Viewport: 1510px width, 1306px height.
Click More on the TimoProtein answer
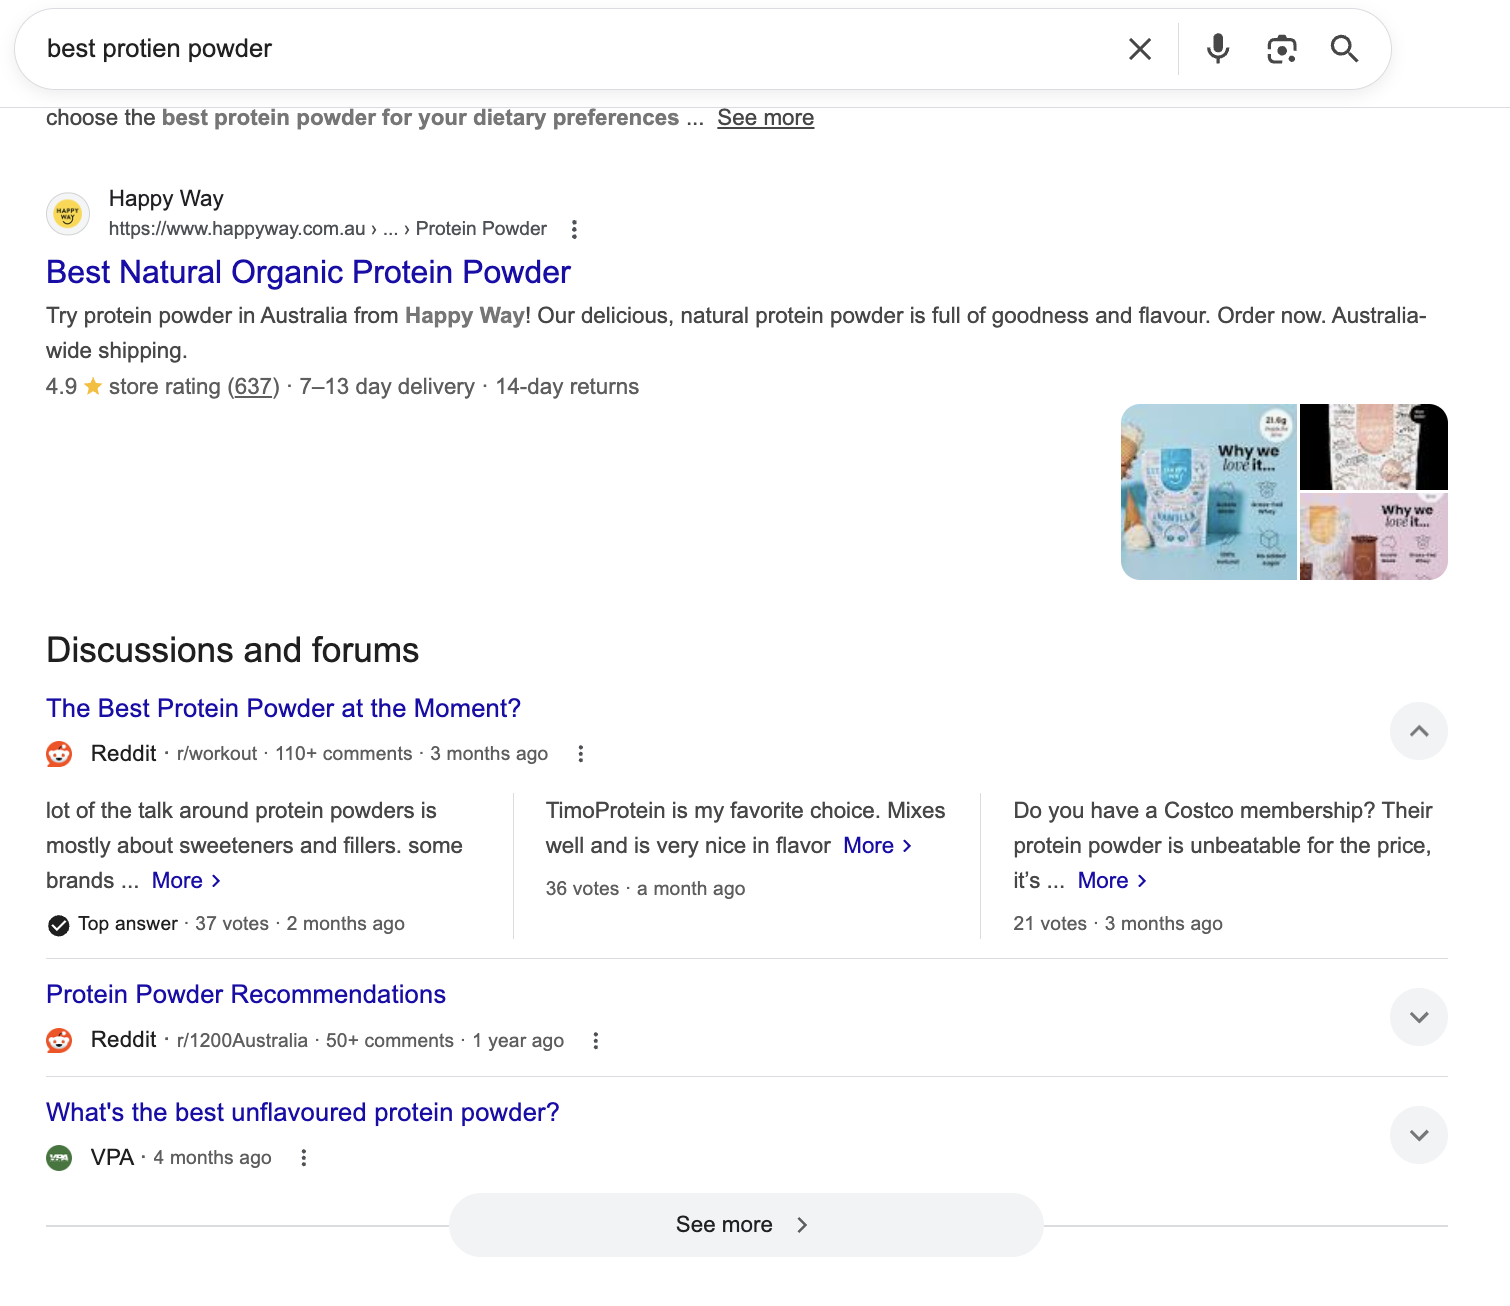point(877,846)
